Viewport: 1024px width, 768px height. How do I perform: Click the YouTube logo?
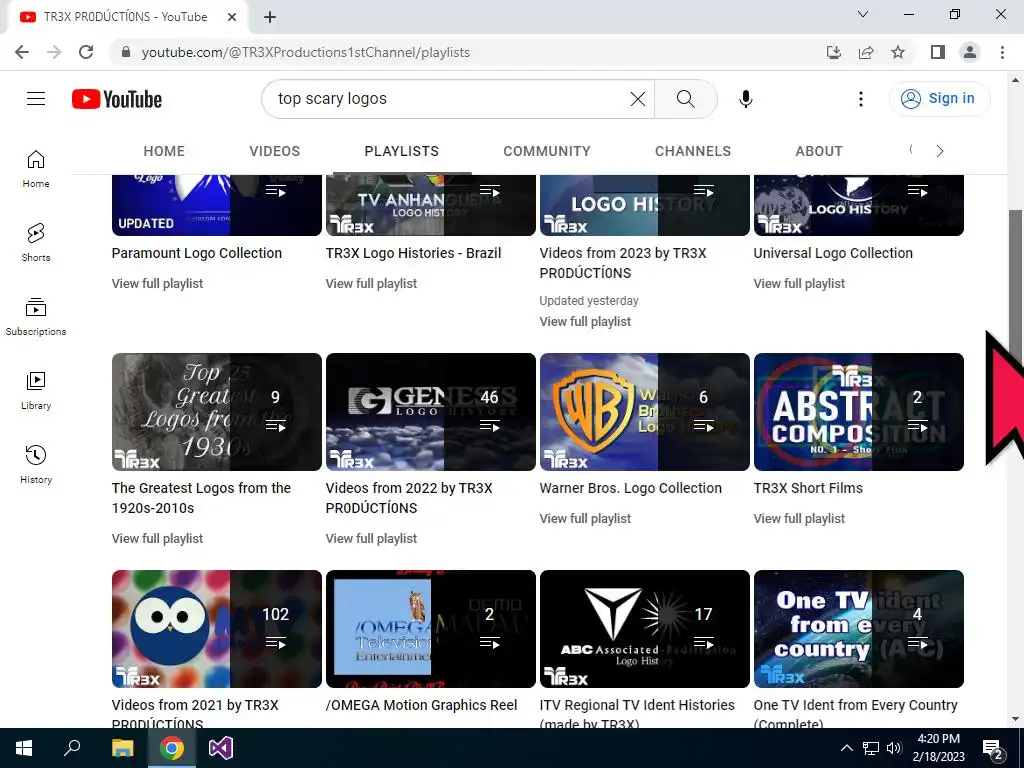(x=117, y=99)
